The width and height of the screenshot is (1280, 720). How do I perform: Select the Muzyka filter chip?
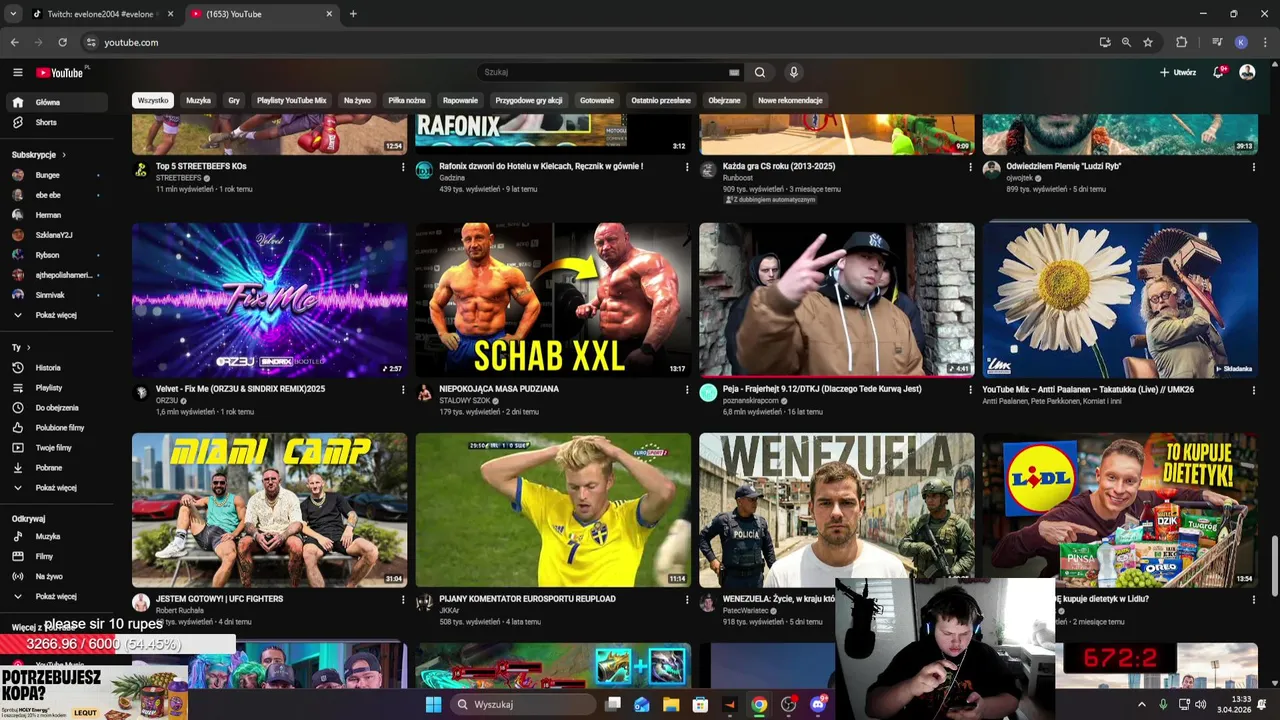click(x=198, y=100)
